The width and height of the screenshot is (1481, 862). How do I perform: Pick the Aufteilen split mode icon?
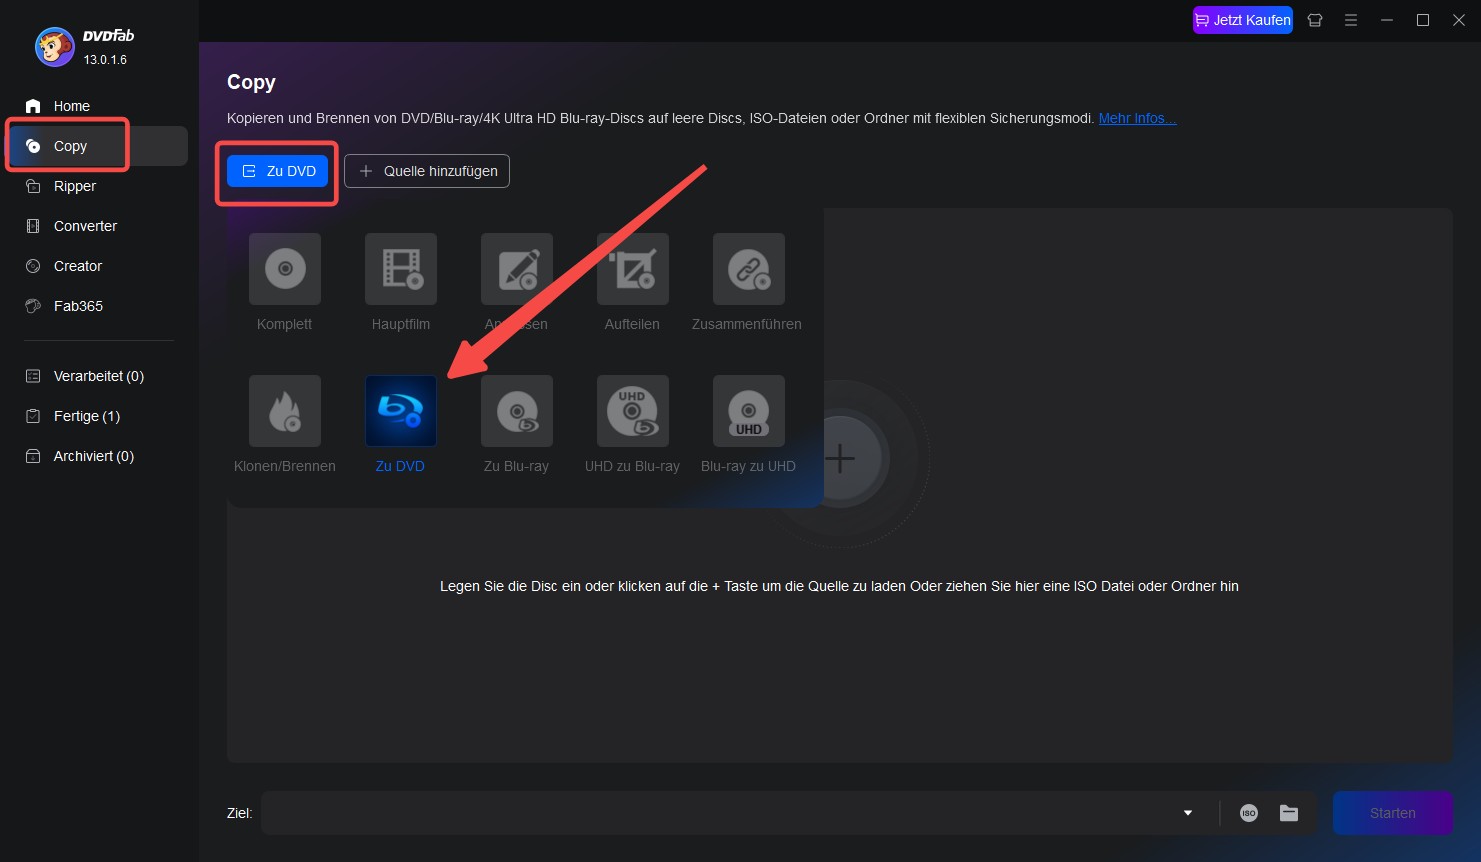633,269
